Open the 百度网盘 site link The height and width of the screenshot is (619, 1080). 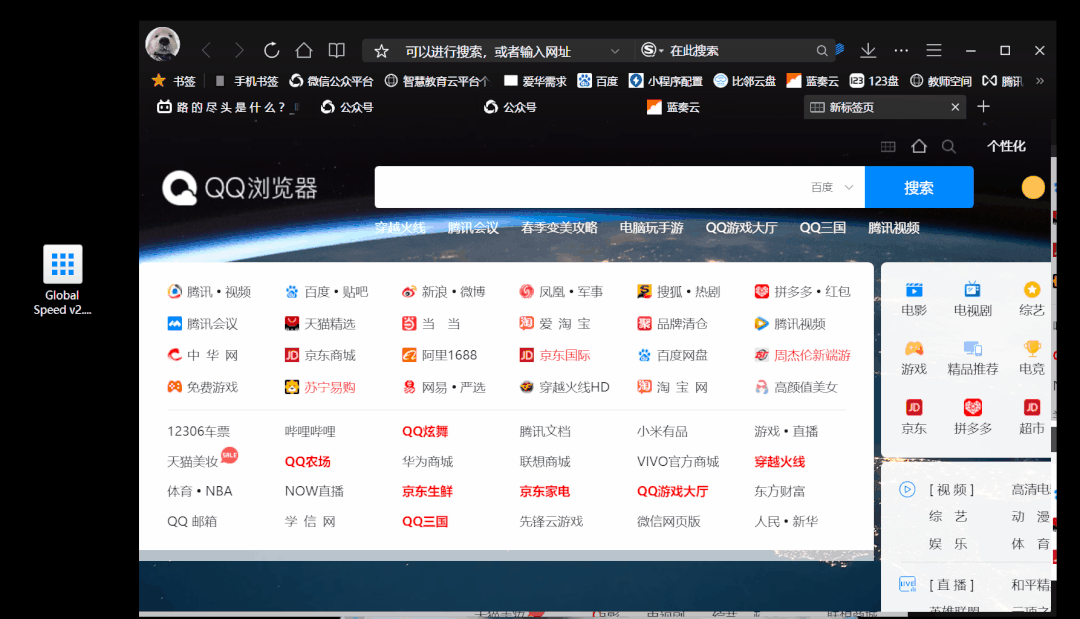click(x=672, y=355)
